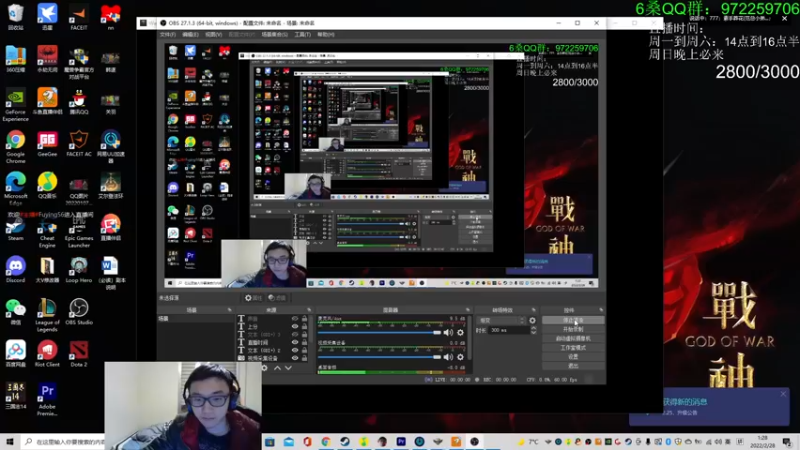This screenshot has width=800, height=450.
Task: Open 帮助(H) menu in OBS
Action: (326, 35)
